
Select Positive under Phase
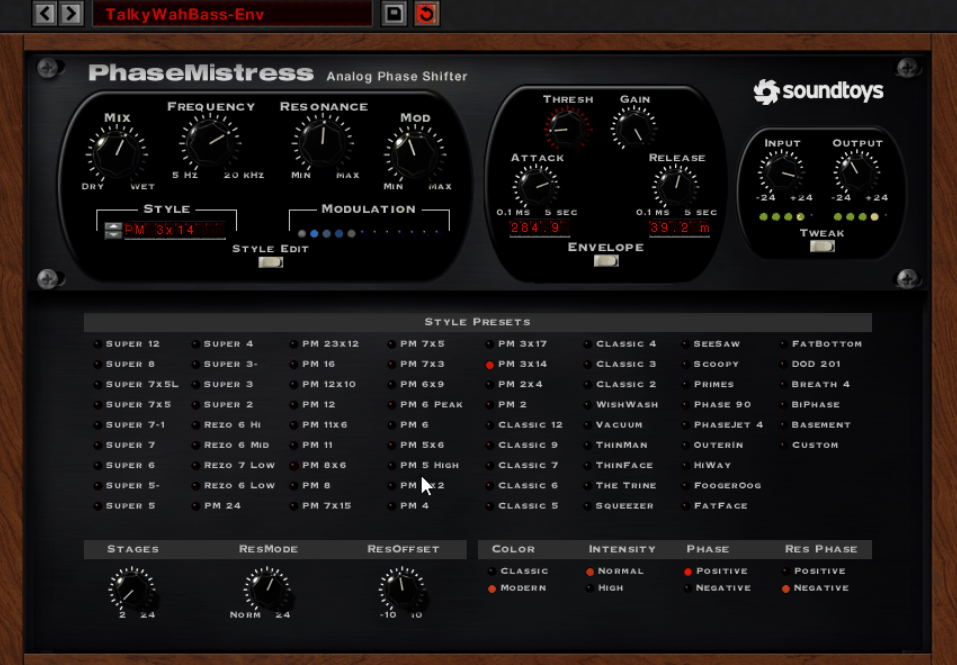pyautogui.click(x=716, y=571)
